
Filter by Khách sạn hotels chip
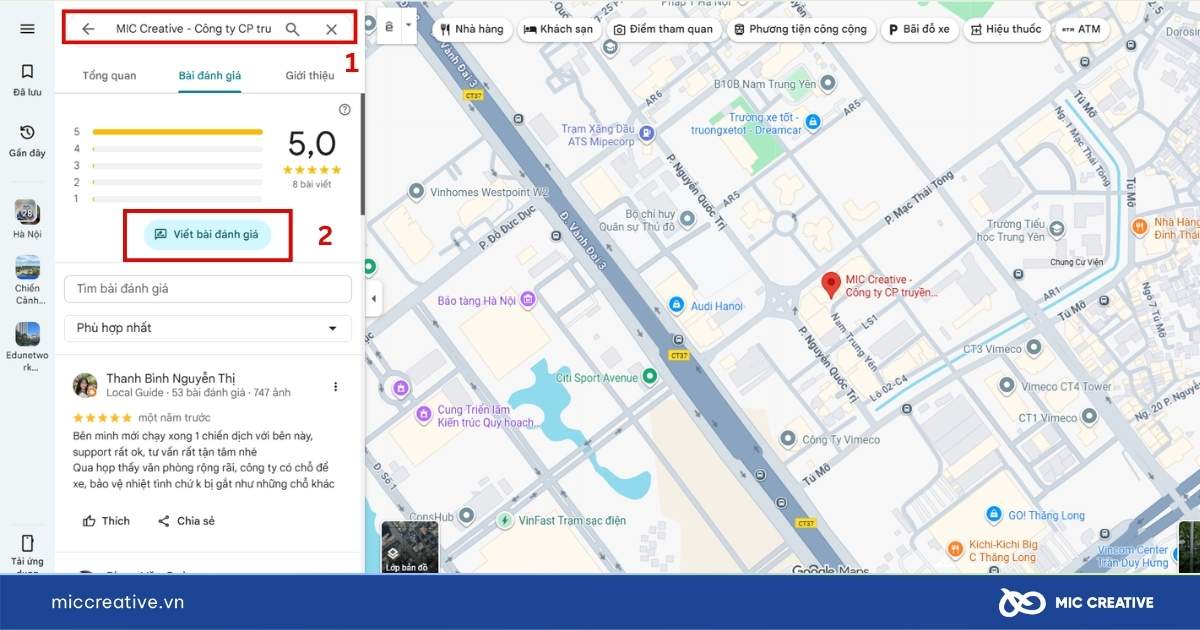[559, 29]
